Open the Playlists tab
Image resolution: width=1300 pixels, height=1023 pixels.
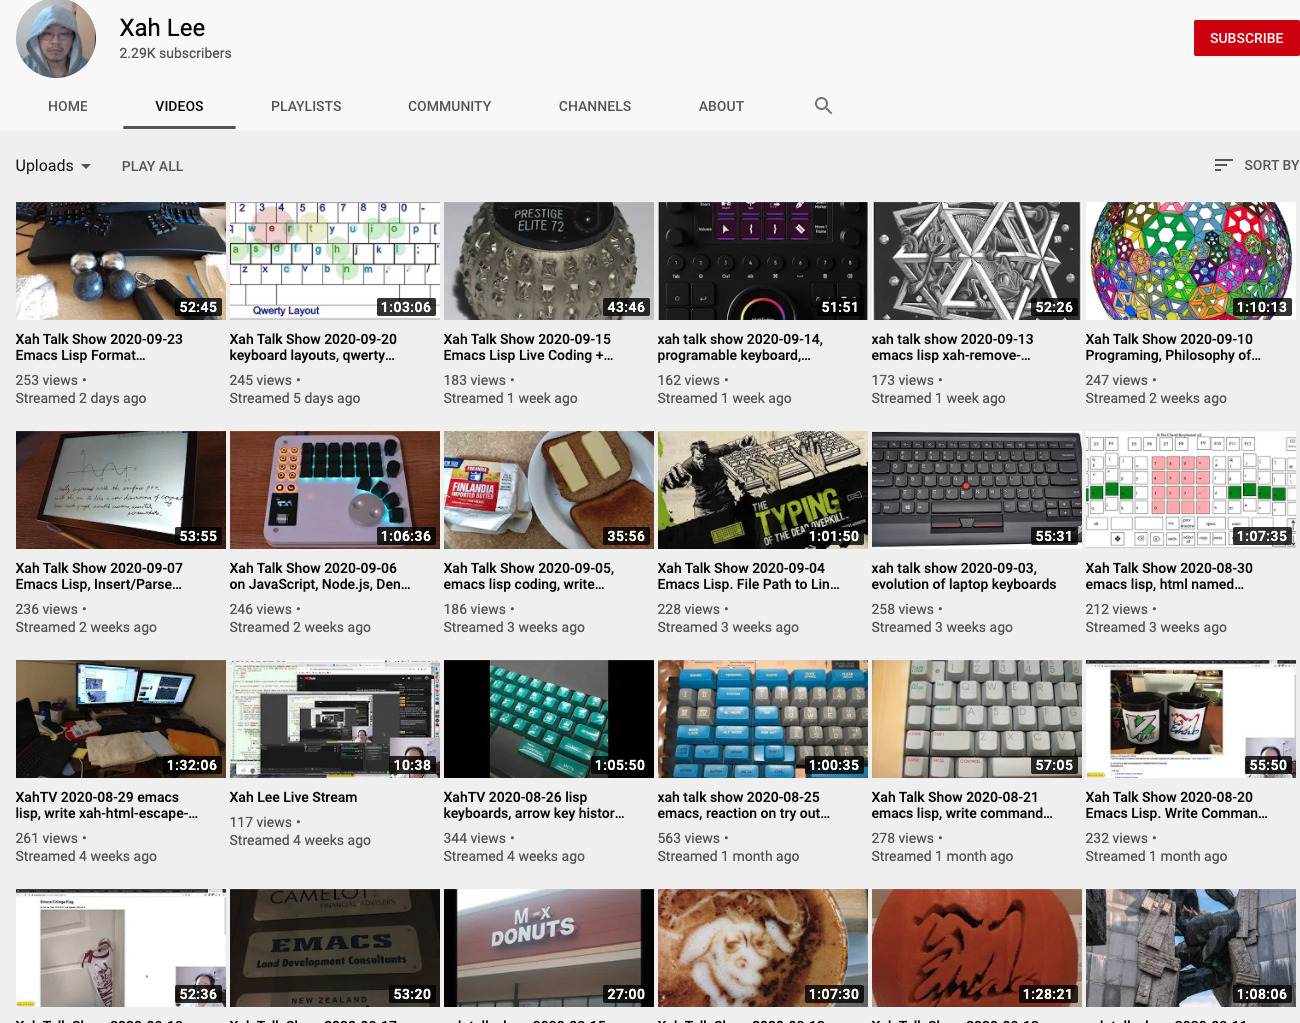pos(306,106)
